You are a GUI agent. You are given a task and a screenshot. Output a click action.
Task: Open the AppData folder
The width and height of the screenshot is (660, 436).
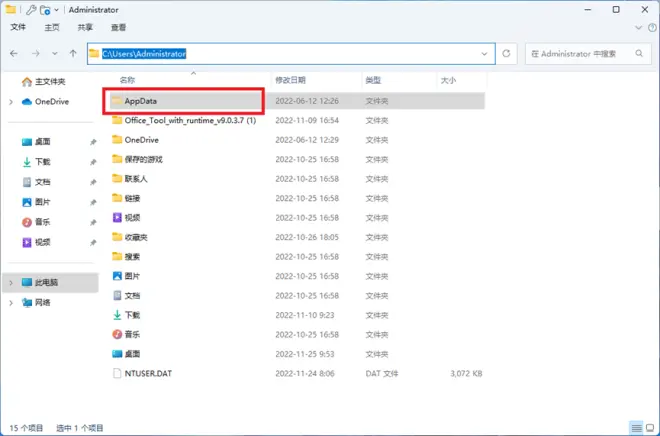141,101
